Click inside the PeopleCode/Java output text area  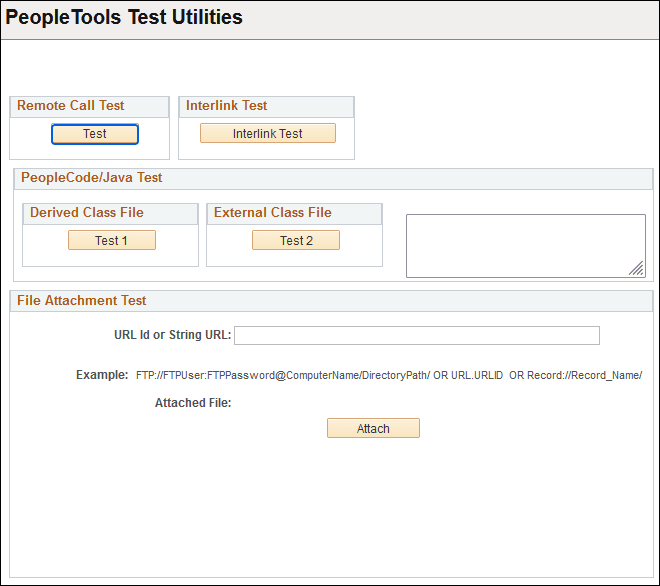click(x=526, y=246)
